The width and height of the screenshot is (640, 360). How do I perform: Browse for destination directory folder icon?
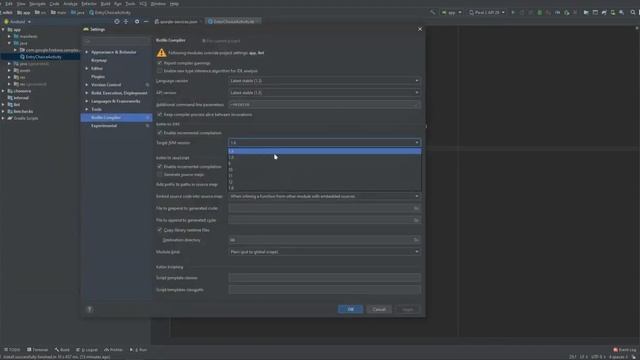click(x=416, y=240)
